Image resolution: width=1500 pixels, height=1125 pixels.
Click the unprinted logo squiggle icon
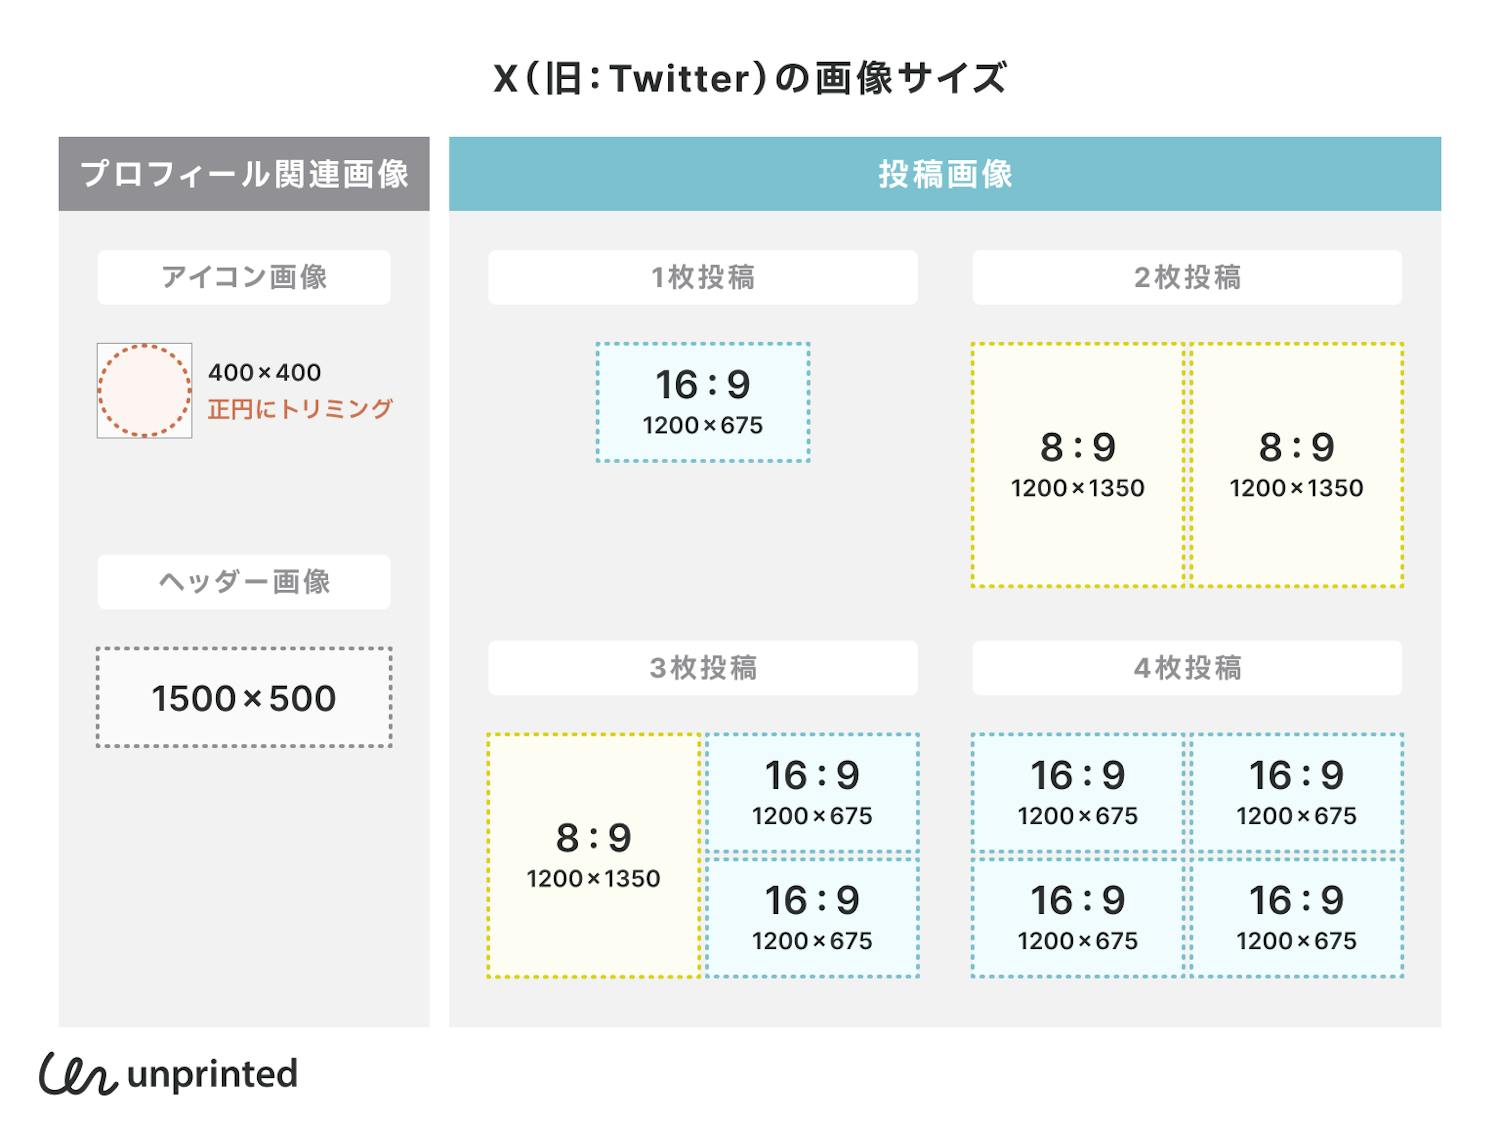78,1074
